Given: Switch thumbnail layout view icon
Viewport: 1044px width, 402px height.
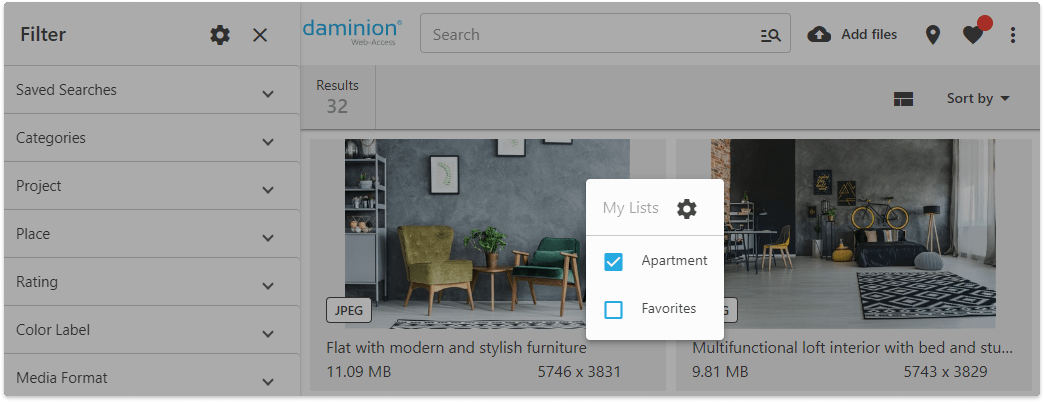Looking at the screenshot, I should tap(904, 99).
